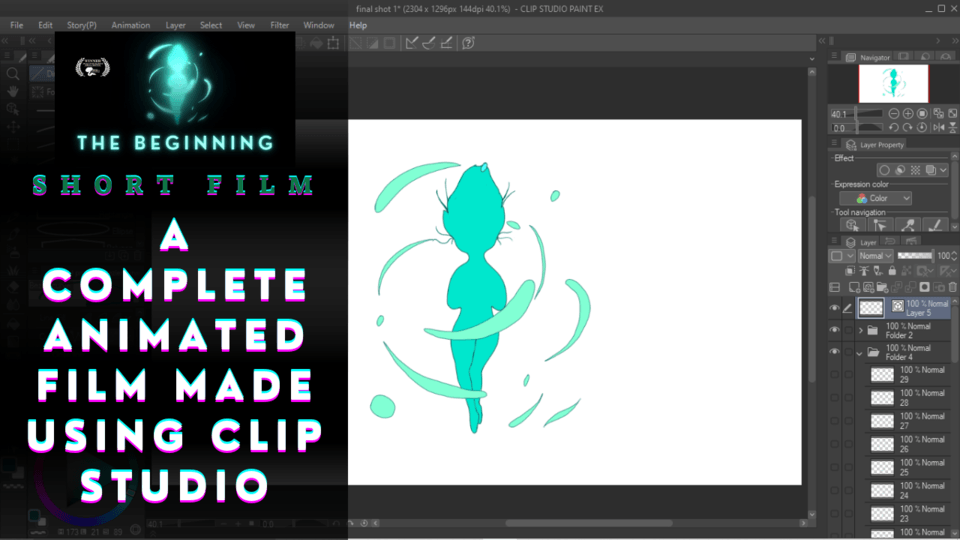
Task: Click opacity stepper arrows beside 100
Action: (954, 256)
